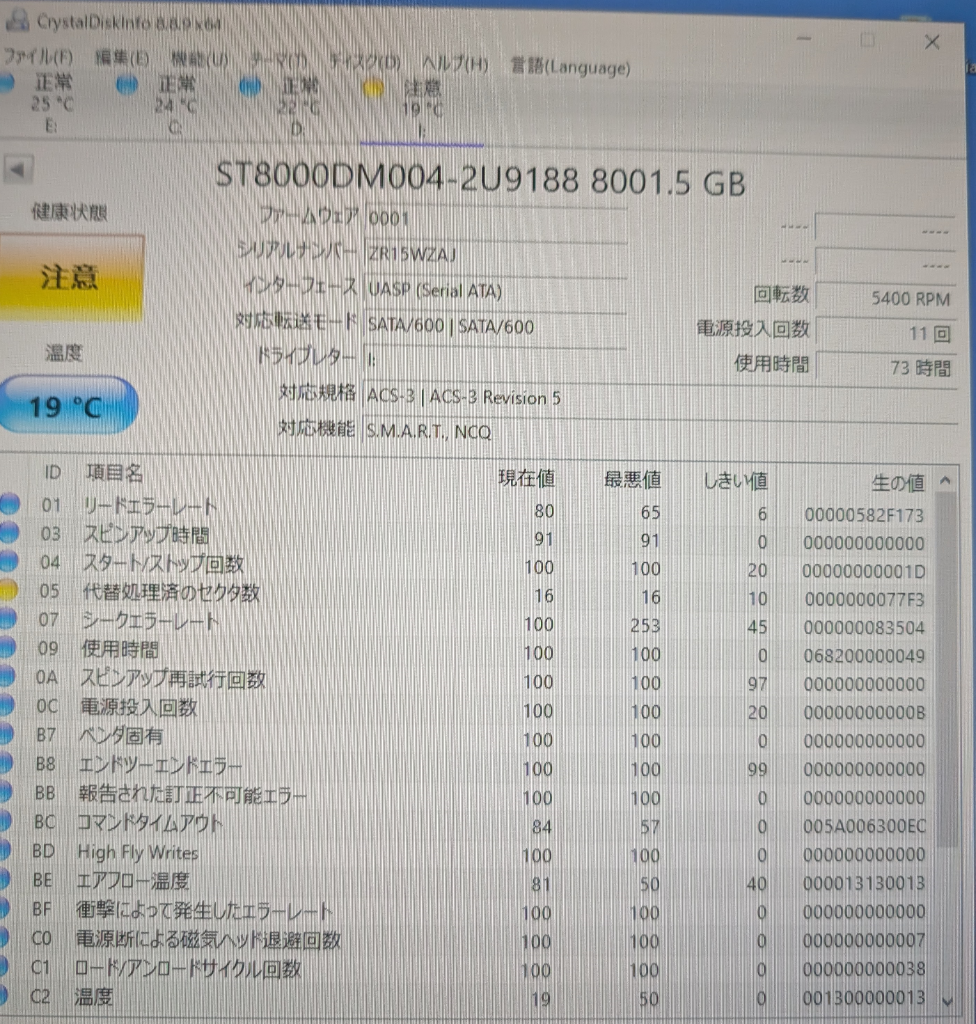This screenshot has height=1024, width=976.
Task: Open the 言語(Language) menu
Action: (x=570, y=67)
